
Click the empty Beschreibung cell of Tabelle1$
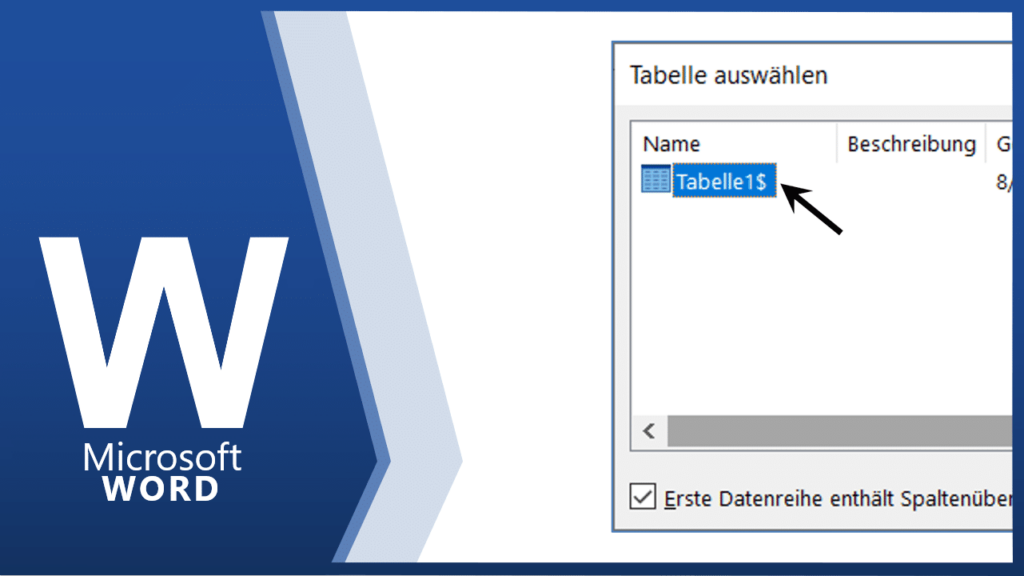point(911,182)
